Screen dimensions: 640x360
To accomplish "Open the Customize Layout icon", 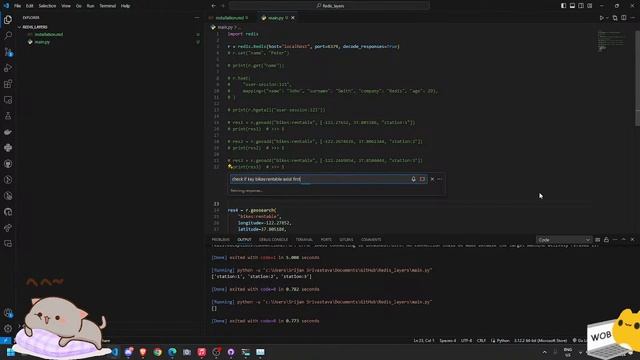I will click(590, 6).
